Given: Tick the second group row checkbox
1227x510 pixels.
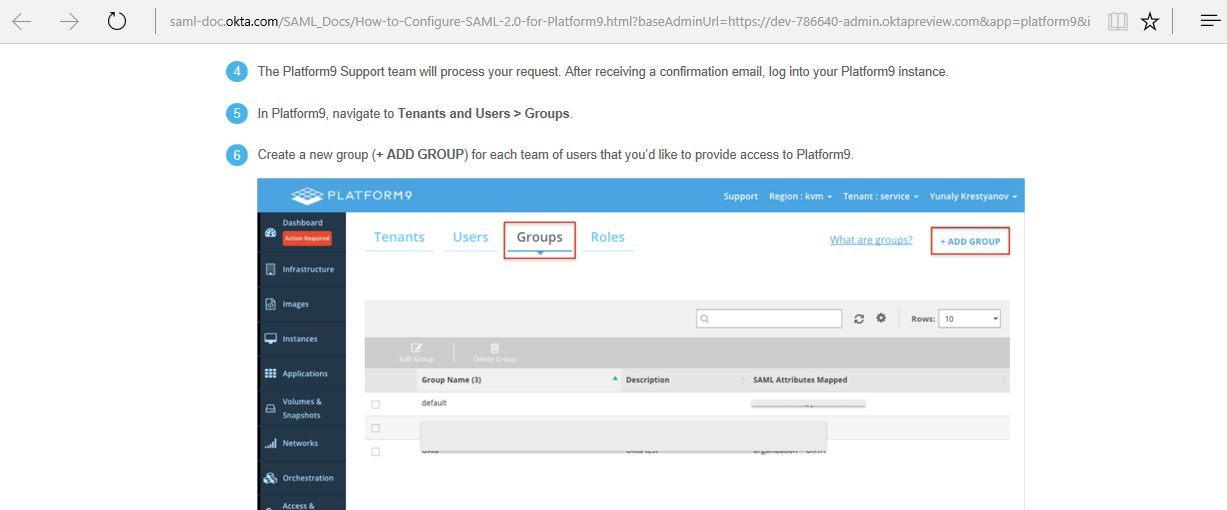Looking at the screenshot, I should click(376, 428).
